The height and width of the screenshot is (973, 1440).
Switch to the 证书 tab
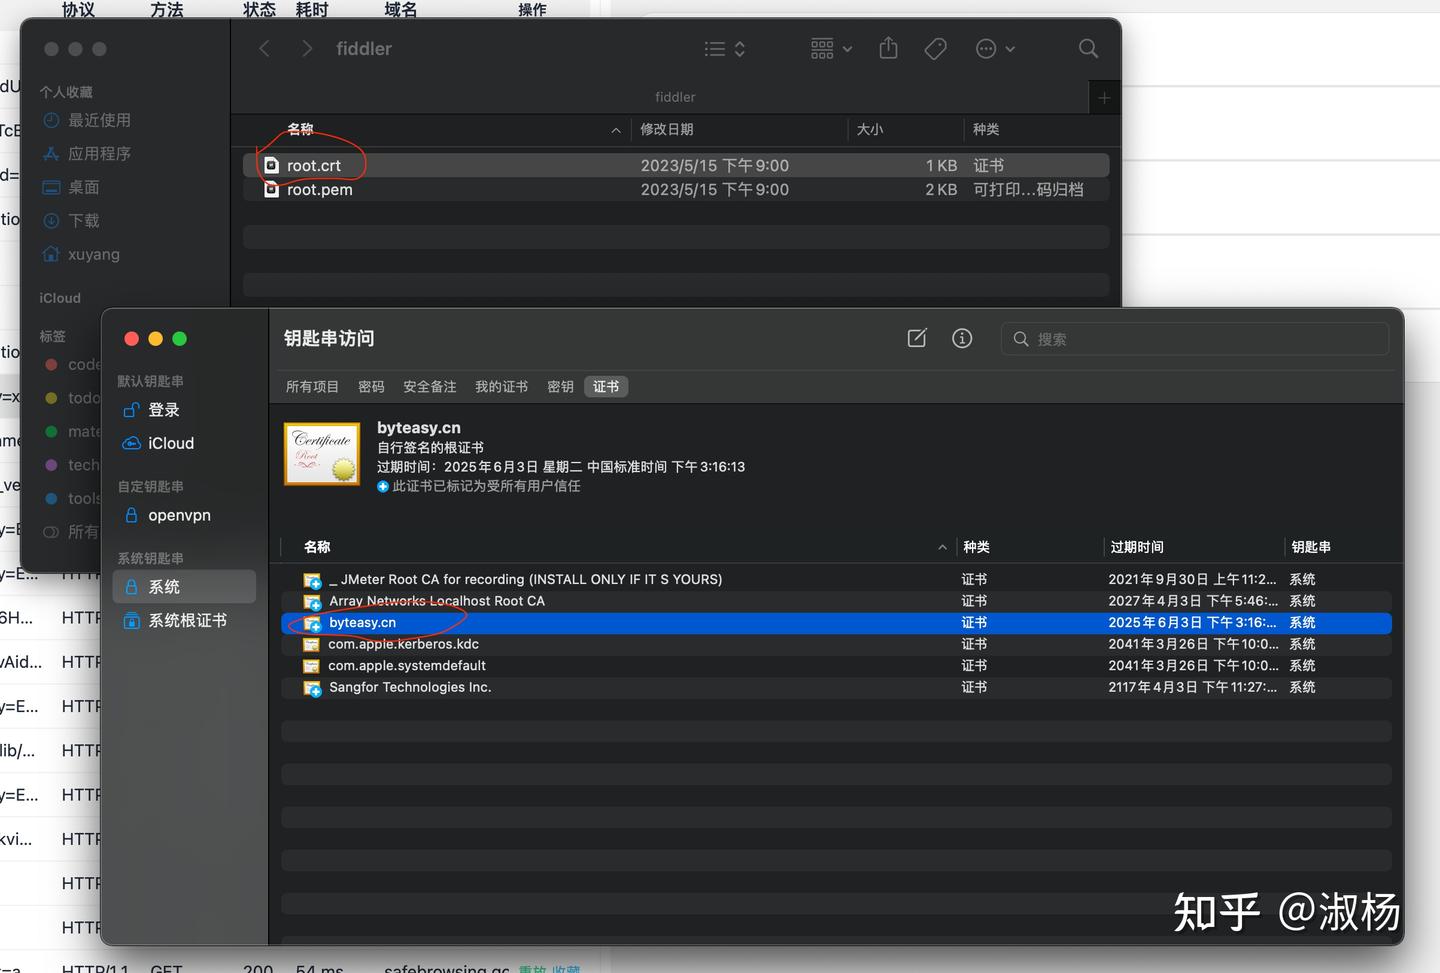pos(606,386)
